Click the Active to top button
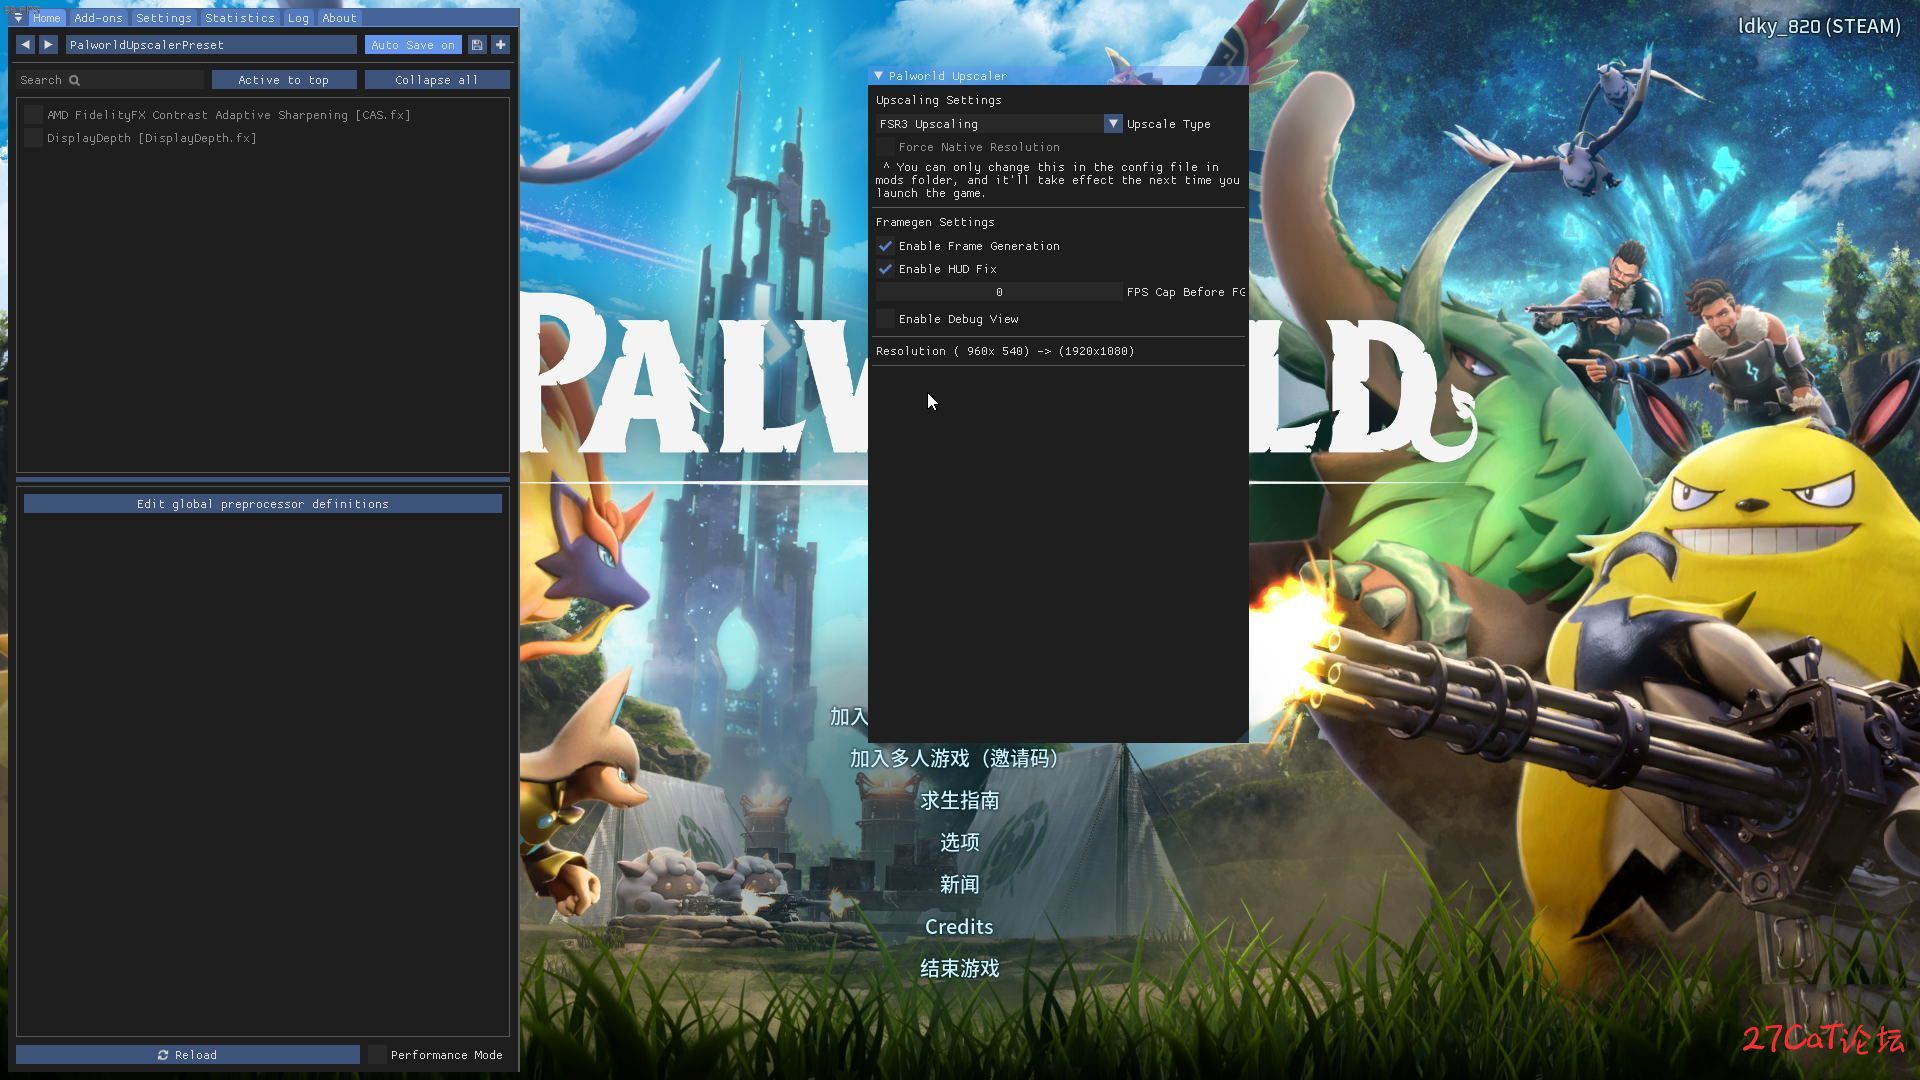1920x1080 pixels. [283, 80]
